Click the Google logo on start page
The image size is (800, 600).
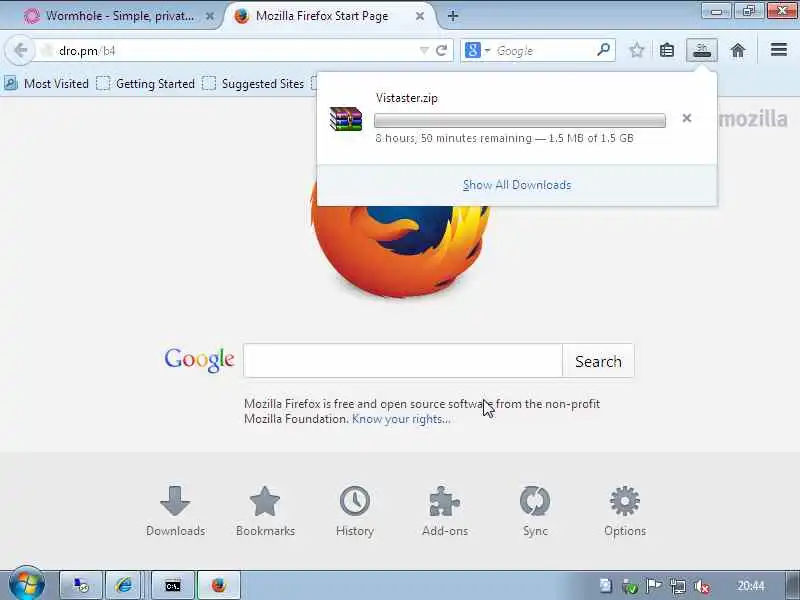[199, 360]
